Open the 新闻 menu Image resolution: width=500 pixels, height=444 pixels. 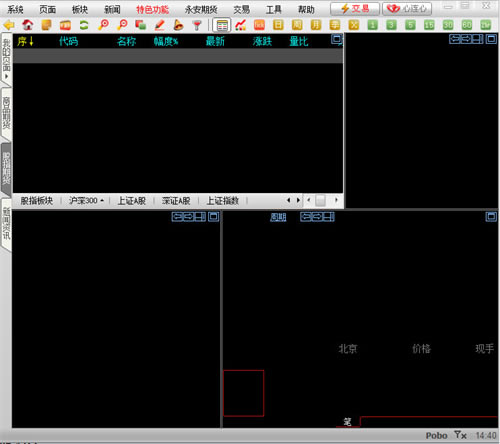(x=112, y=9)
